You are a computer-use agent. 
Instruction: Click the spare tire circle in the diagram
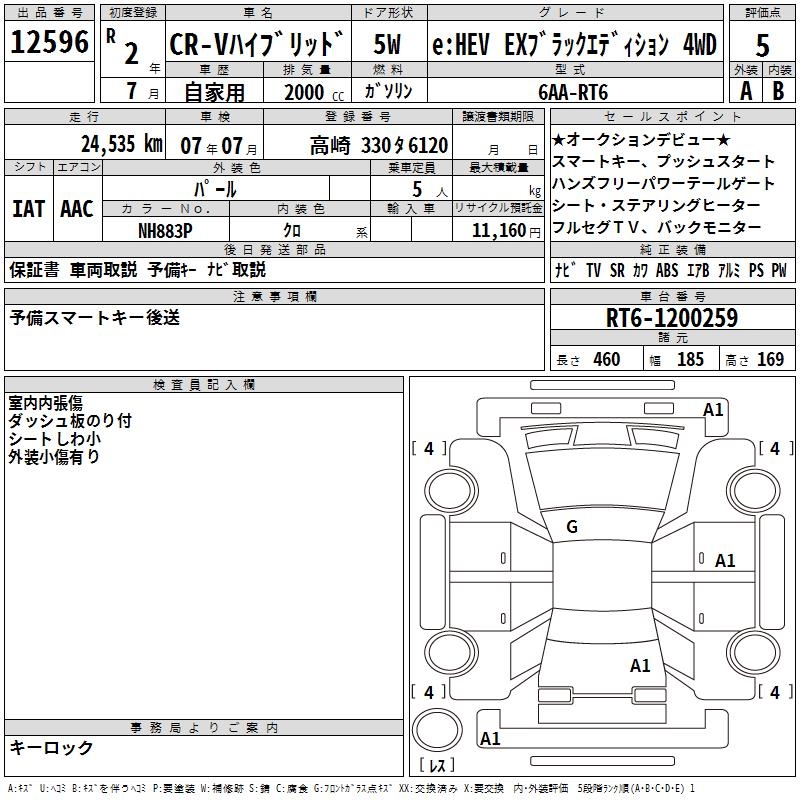tap(437, 730)
